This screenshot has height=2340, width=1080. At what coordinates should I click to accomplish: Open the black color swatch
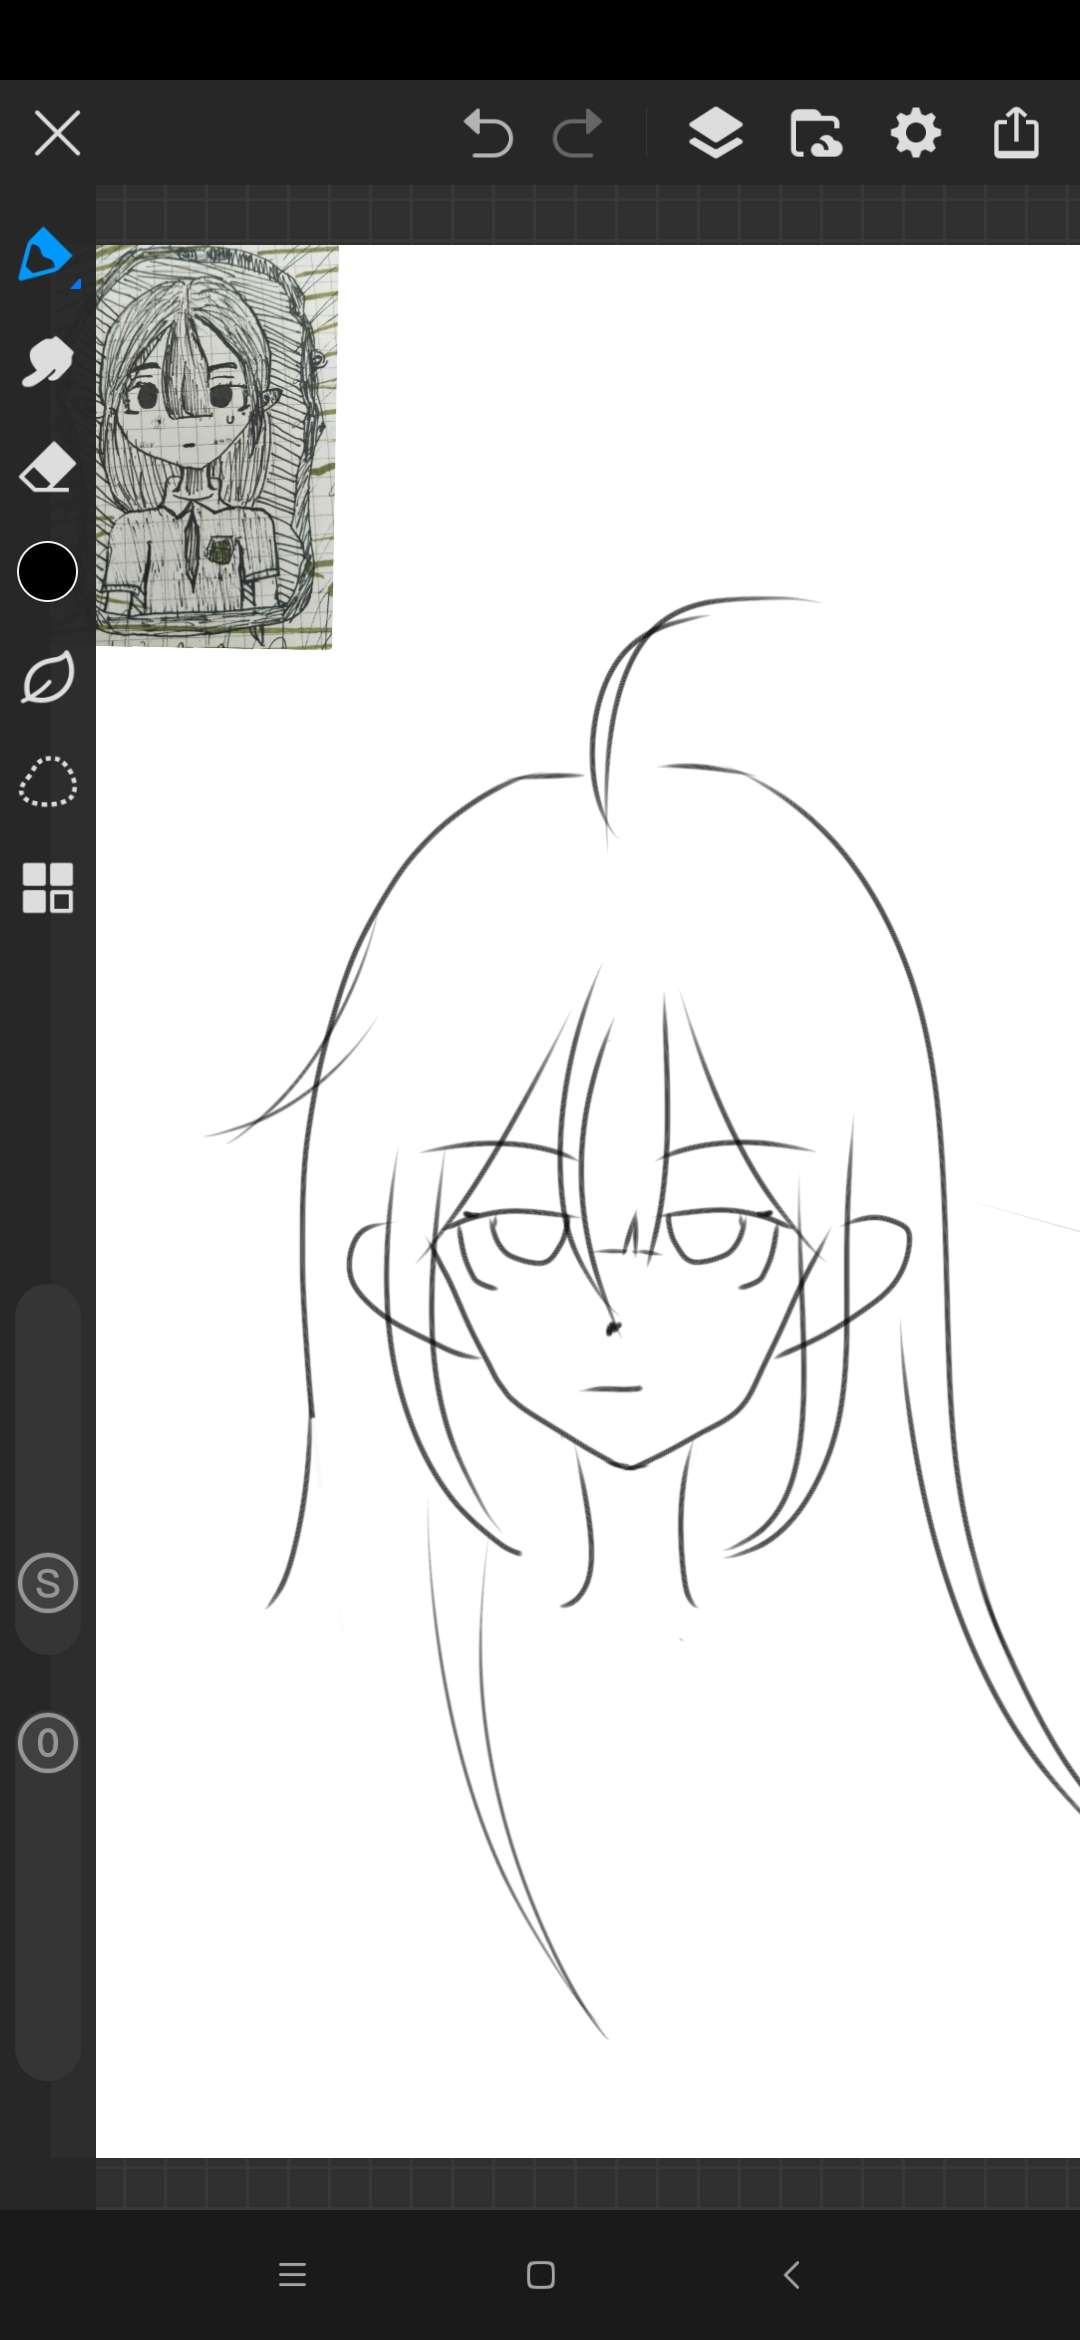click(47, 572)
